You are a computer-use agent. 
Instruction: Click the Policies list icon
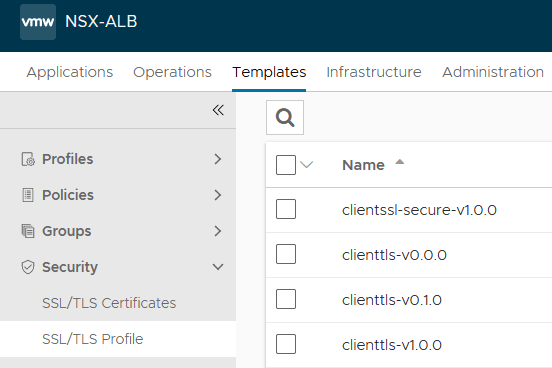28,195
